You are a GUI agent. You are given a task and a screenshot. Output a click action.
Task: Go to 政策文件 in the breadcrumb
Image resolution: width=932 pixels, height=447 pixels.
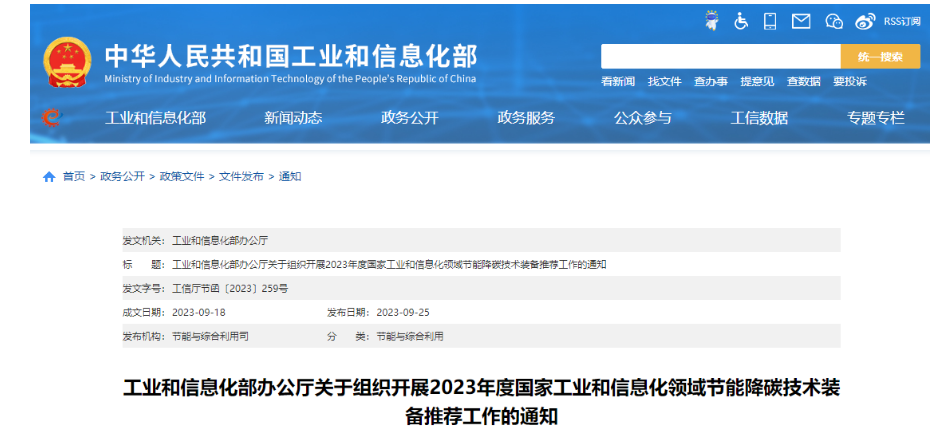(181, 177)
